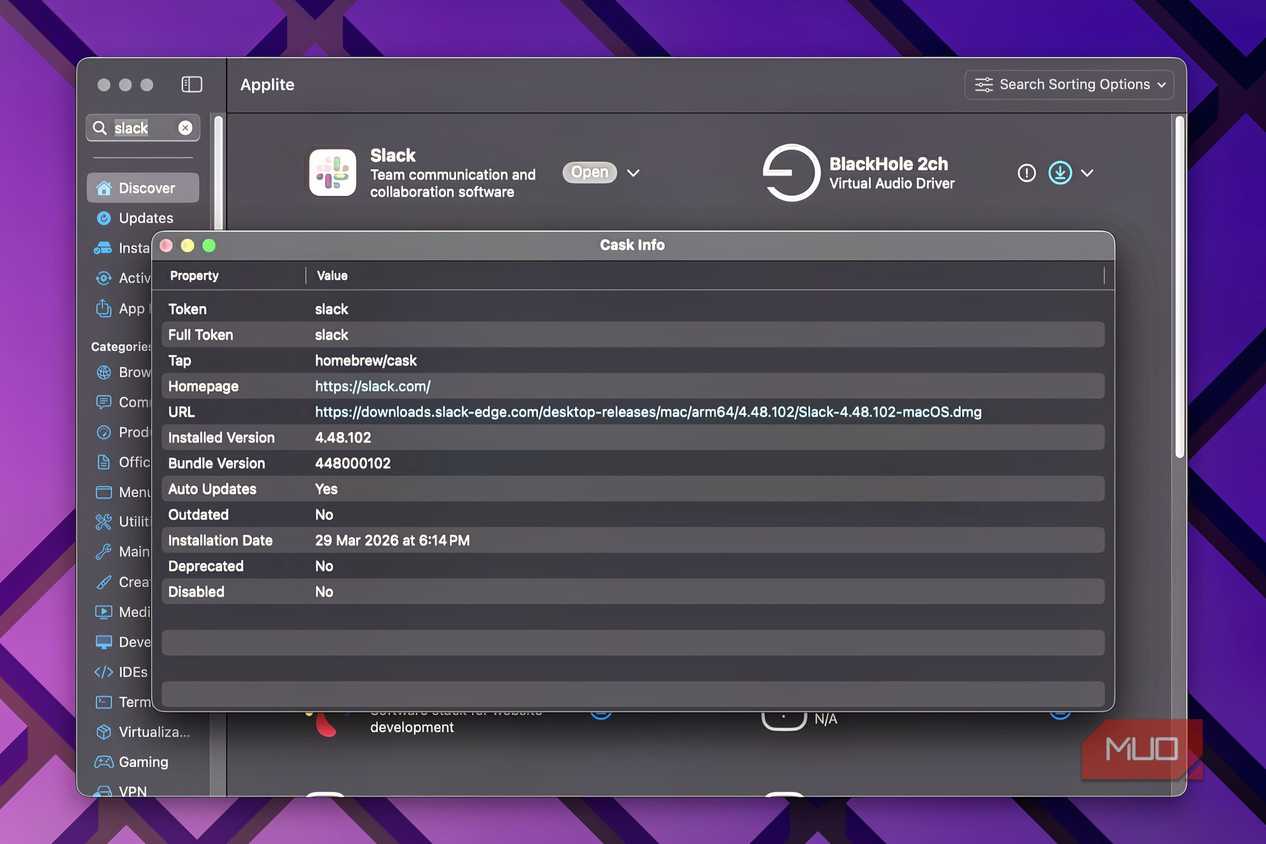Viewport: 1266px width, 844px height.
Task: Click the Property column header
Action: [x=194, y=276]
